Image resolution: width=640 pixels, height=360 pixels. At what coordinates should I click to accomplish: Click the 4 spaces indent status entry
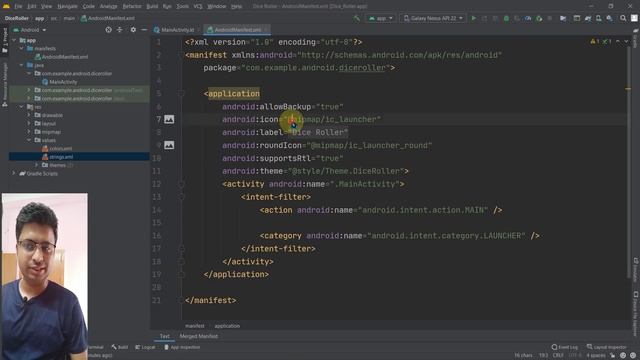[596, 355]
